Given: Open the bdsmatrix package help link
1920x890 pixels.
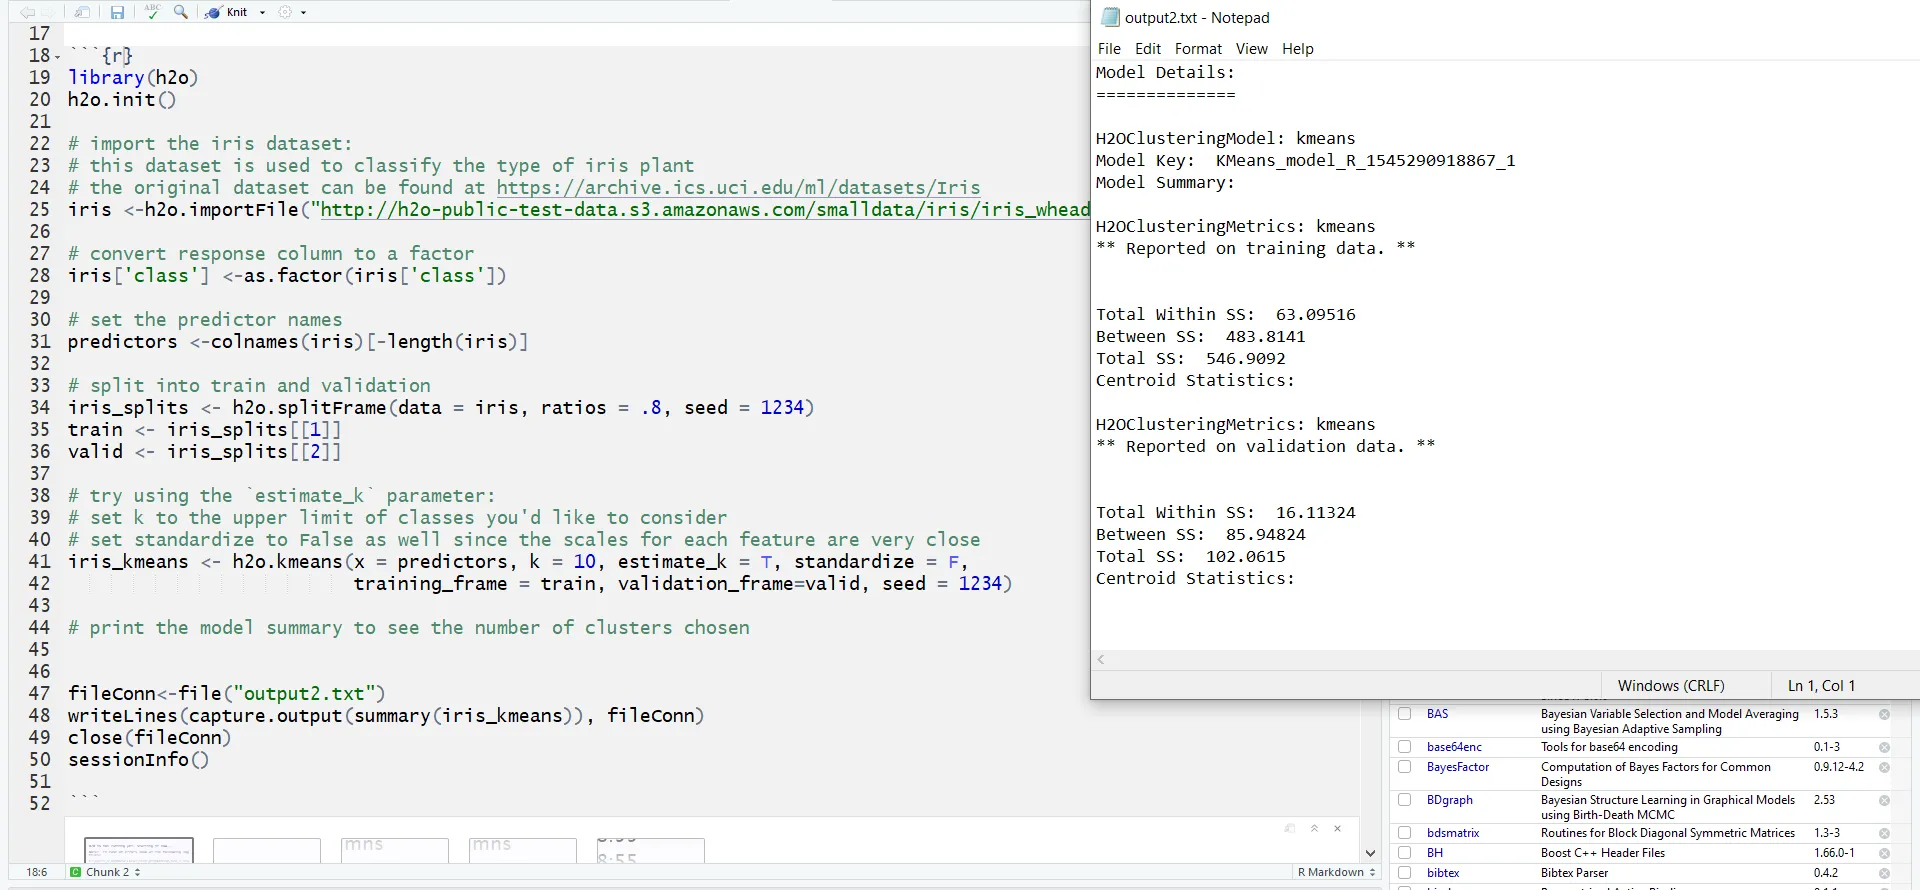Looking at the screenshot, I should tap(1453, 833).
